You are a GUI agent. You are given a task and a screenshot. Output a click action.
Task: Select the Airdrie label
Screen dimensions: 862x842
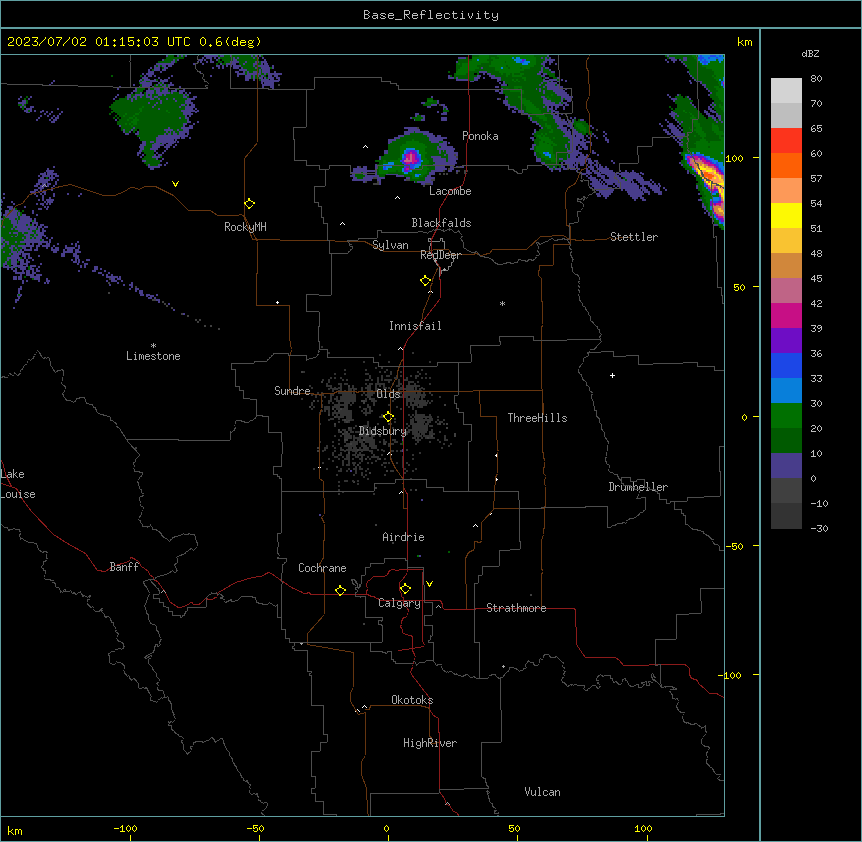[x=403, y=537]
